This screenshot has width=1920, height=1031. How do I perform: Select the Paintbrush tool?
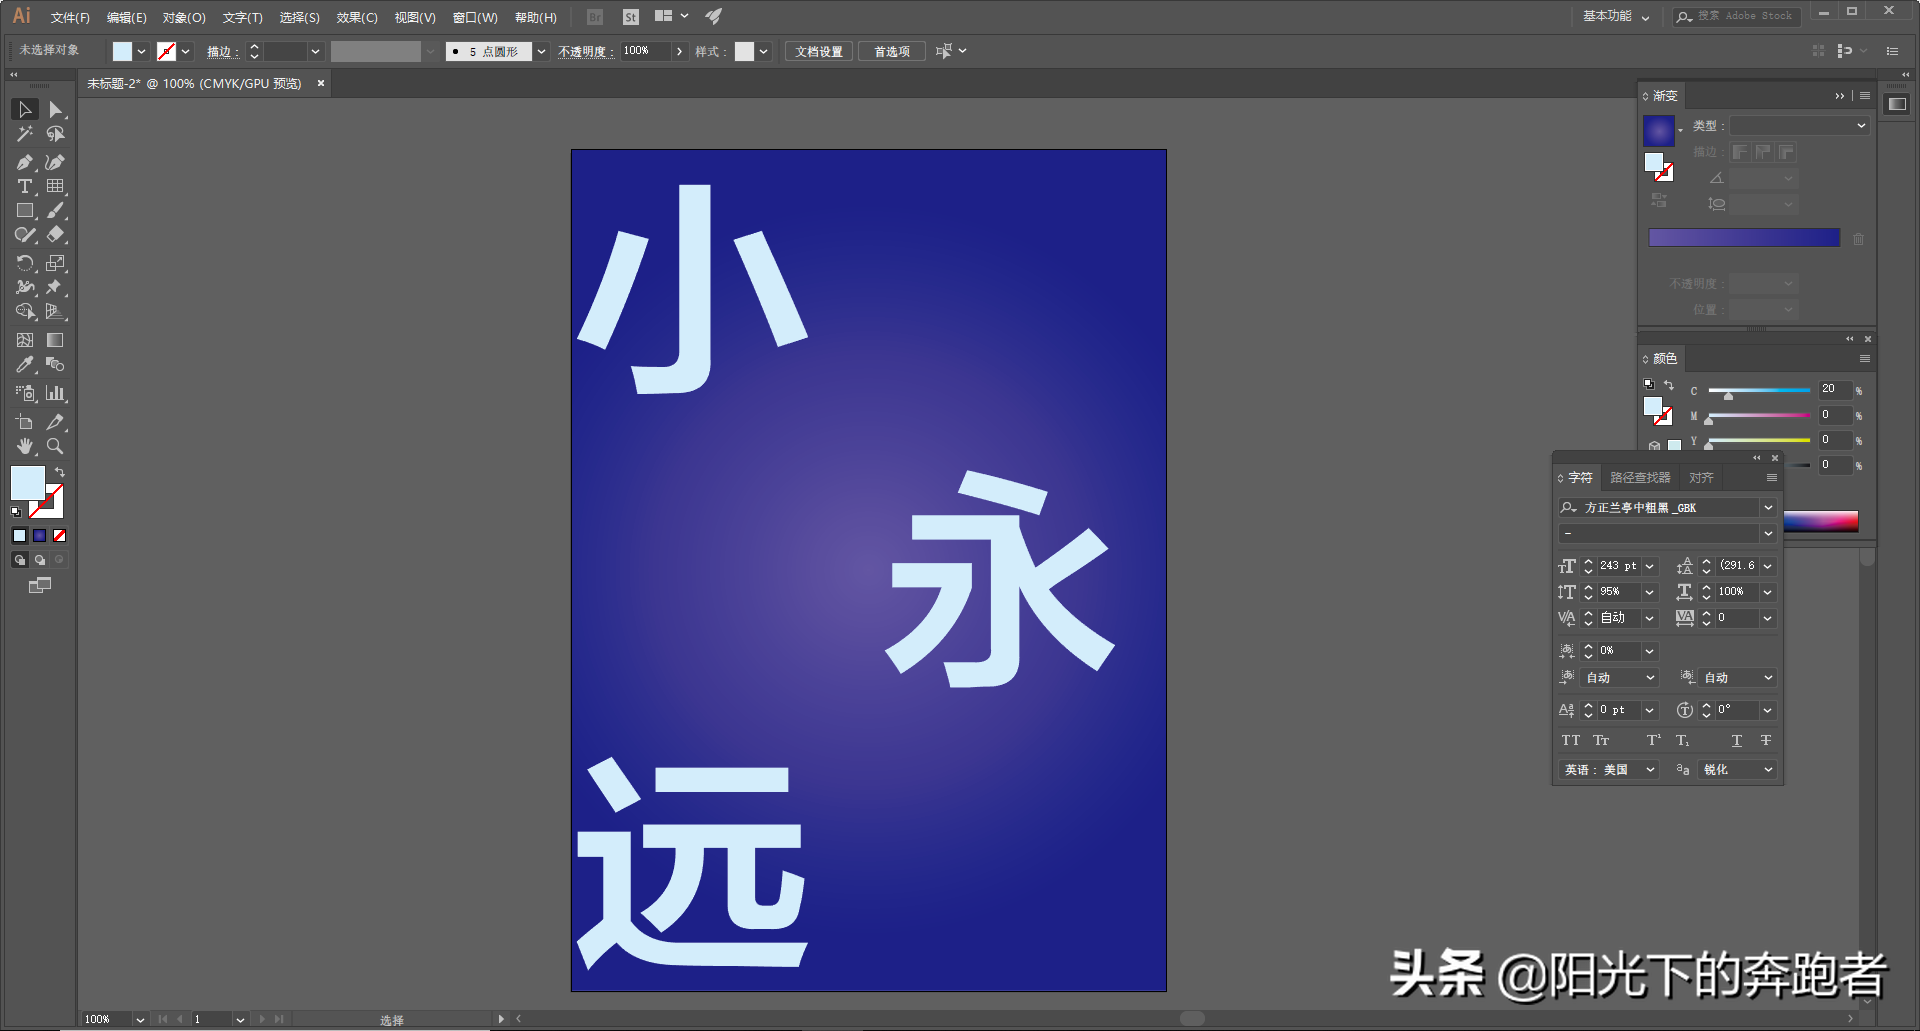coord(56,211)
